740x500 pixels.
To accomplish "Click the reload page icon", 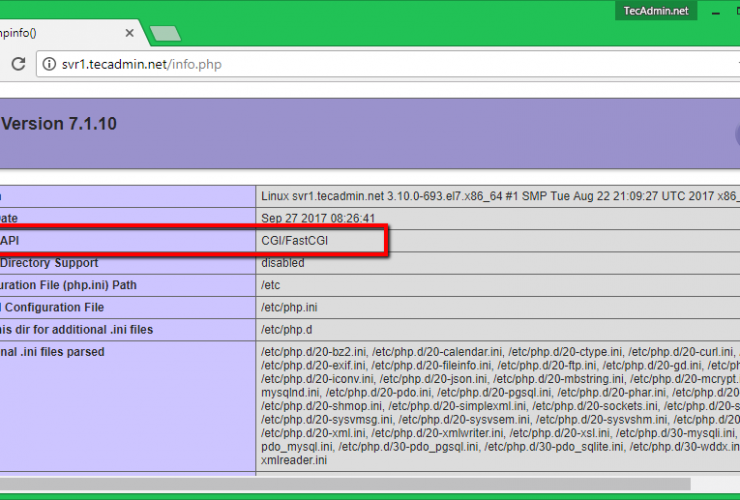I will [18, 64].
